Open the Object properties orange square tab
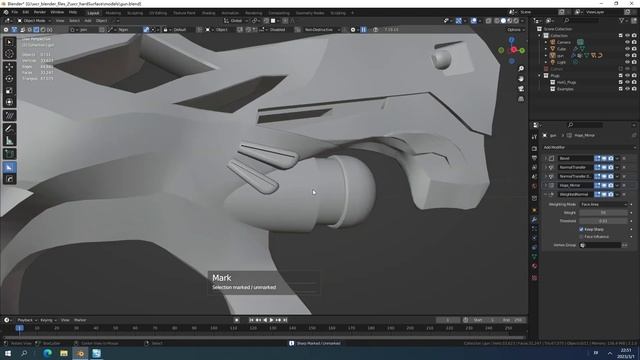 534,210
